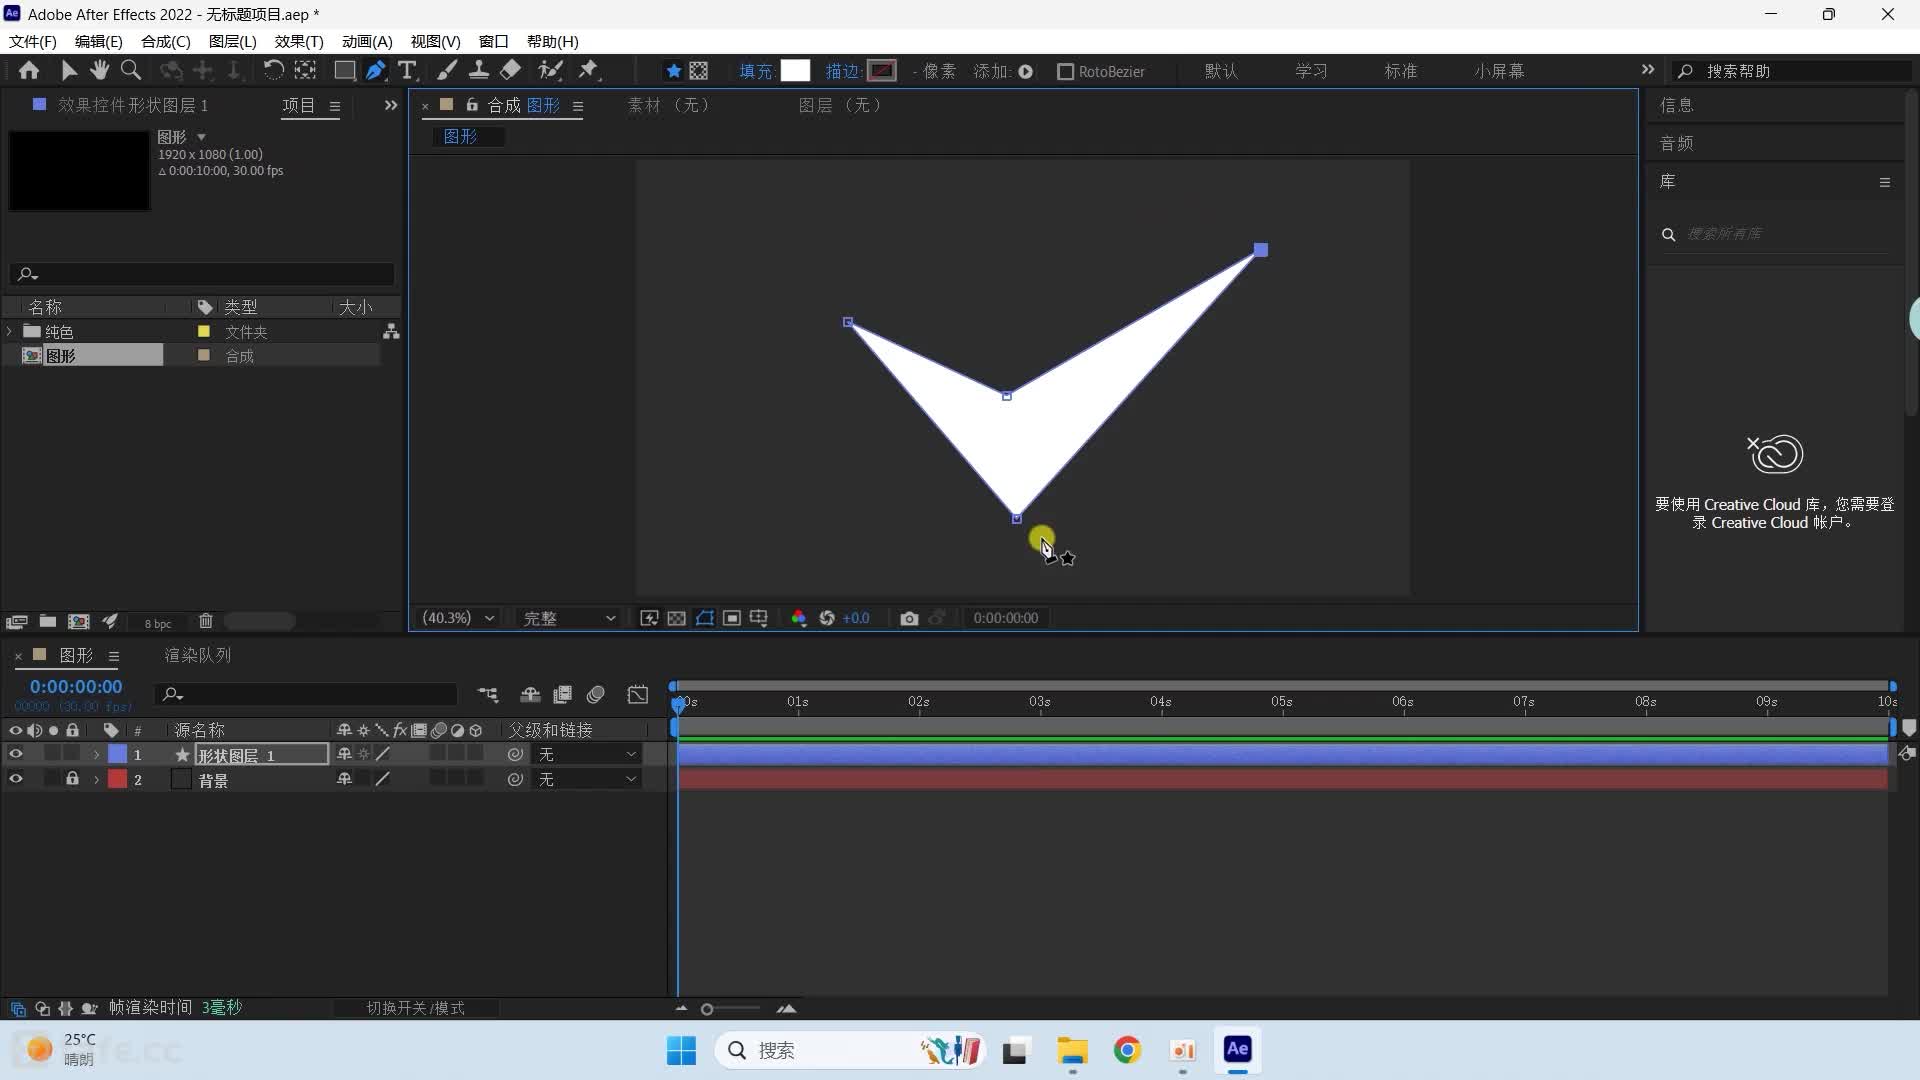Open the 图层(L) menu
The height and width of the screenshot is (1080, 1920).
point(232,41)
